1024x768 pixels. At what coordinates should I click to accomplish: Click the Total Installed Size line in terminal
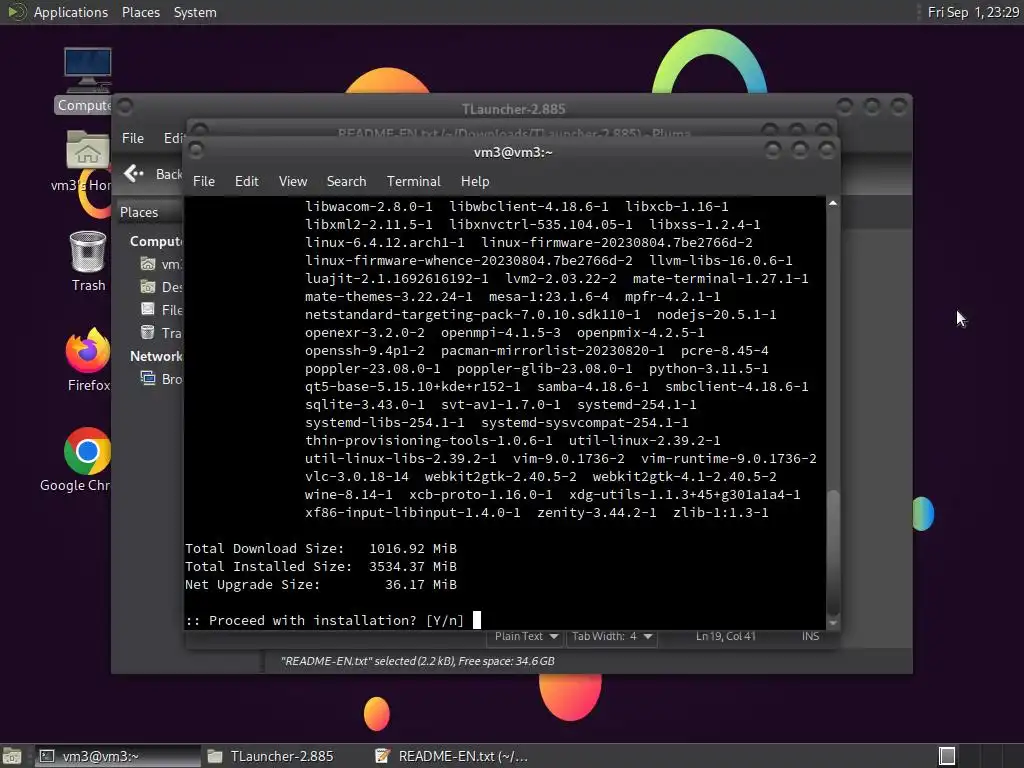[x=321, y=566]
